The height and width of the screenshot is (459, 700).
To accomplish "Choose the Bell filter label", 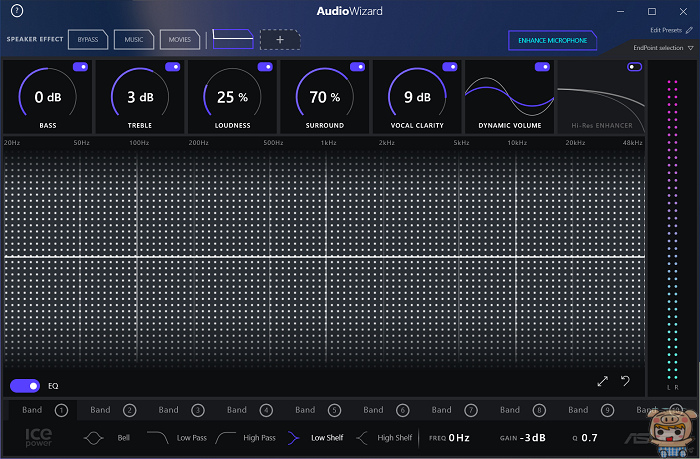I will [124, 438].
